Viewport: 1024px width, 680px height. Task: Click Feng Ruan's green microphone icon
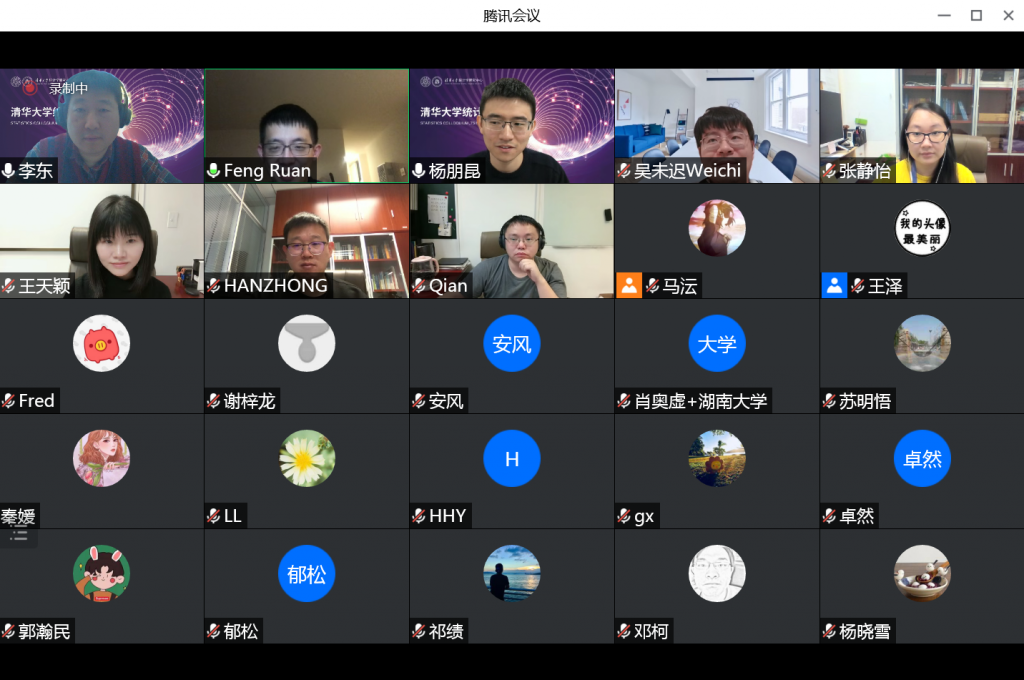coord(213,171)
